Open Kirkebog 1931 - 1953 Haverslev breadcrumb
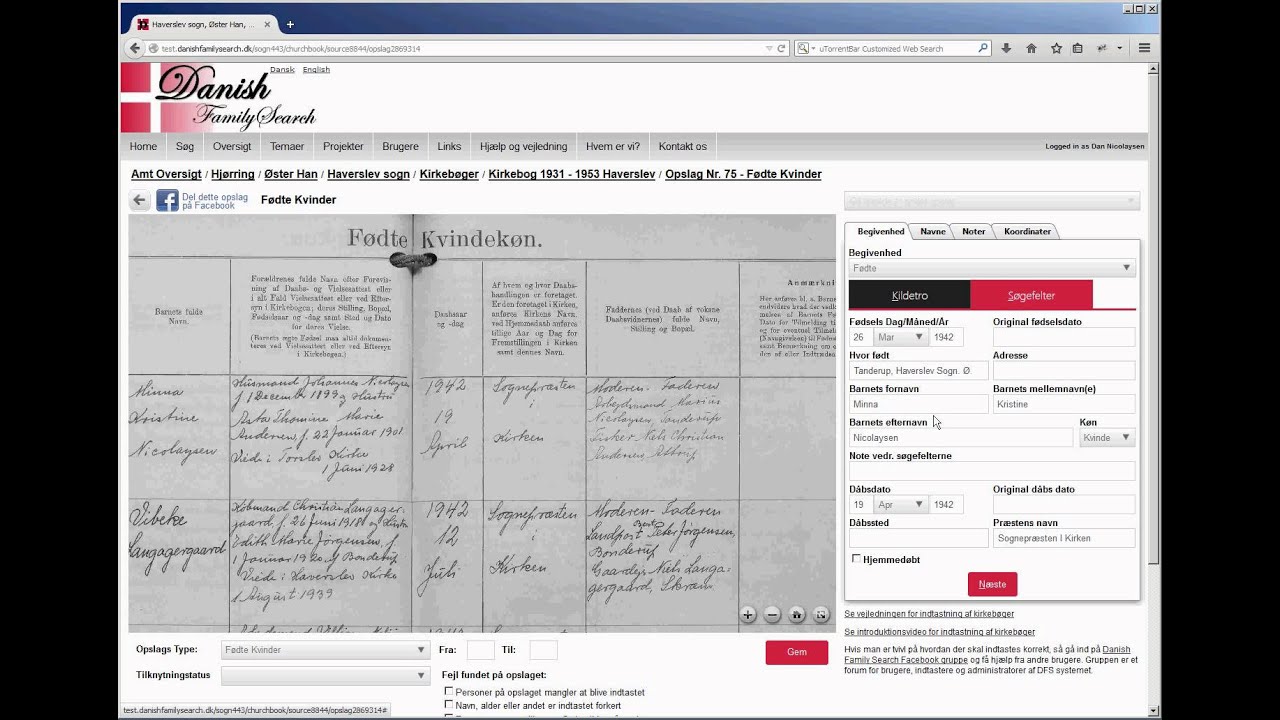This screenshot has width=1280, height=720. 572,174
